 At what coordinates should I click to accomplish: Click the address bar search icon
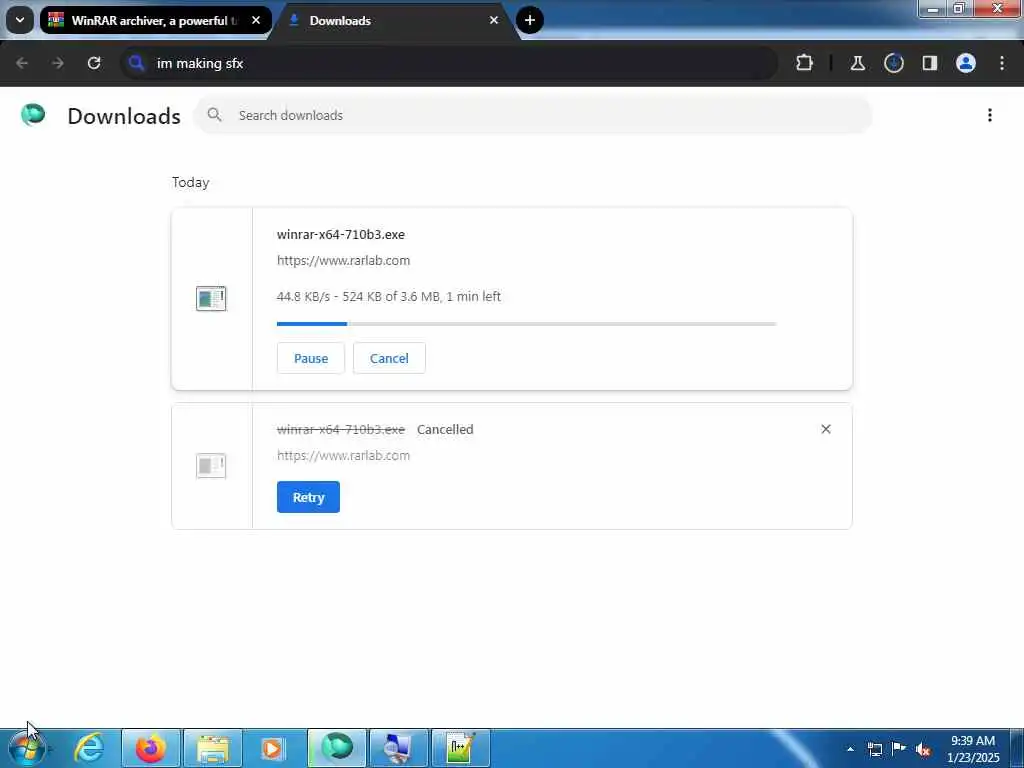tap(136, 63)
